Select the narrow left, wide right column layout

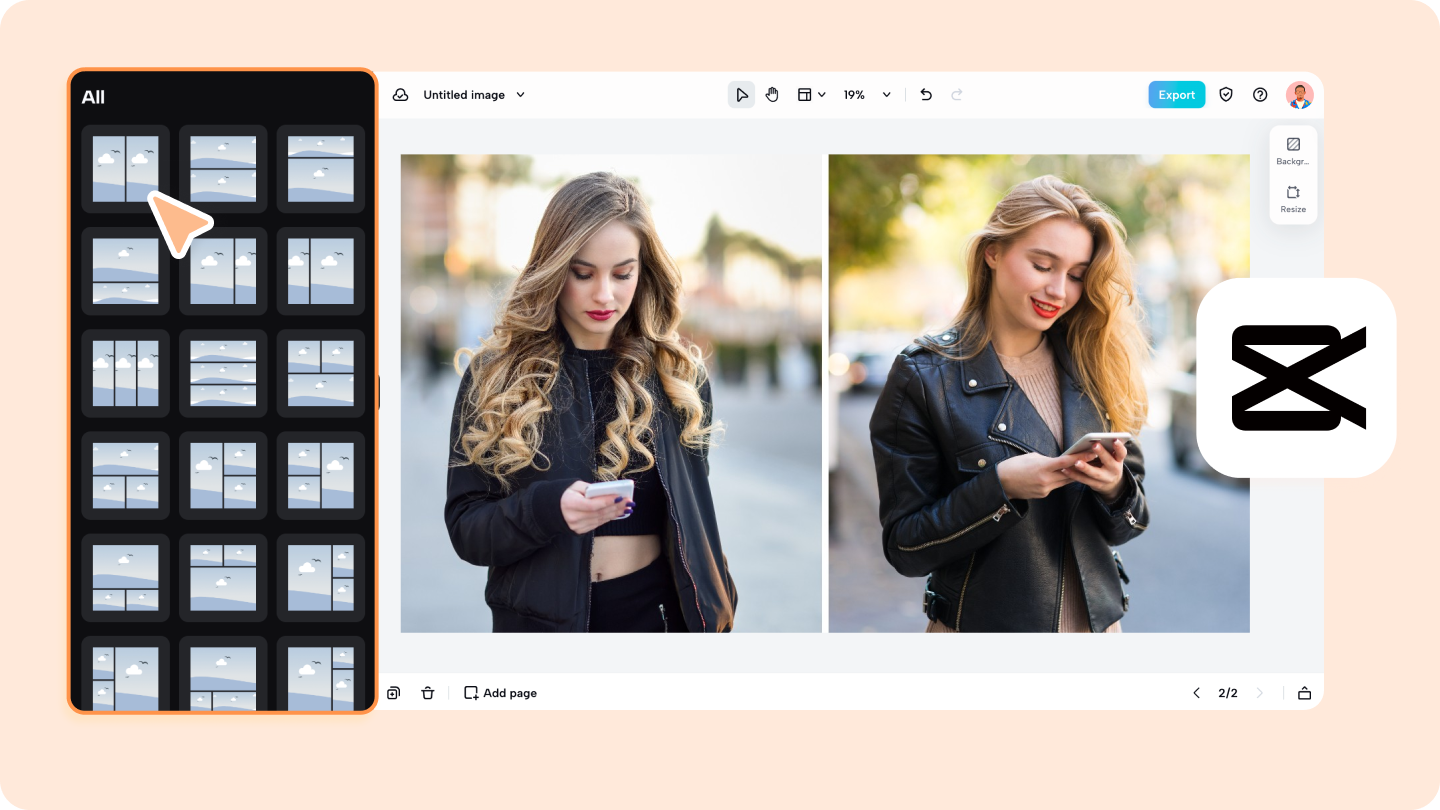tap(321, 271)
